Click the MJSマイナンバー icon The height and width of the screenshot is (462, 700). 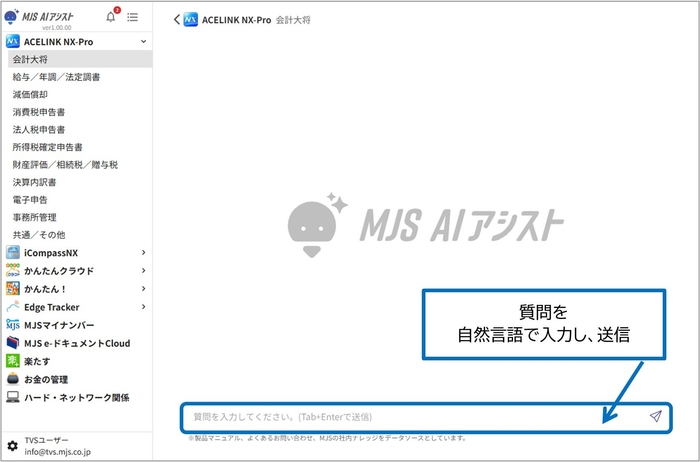point(13,325)
